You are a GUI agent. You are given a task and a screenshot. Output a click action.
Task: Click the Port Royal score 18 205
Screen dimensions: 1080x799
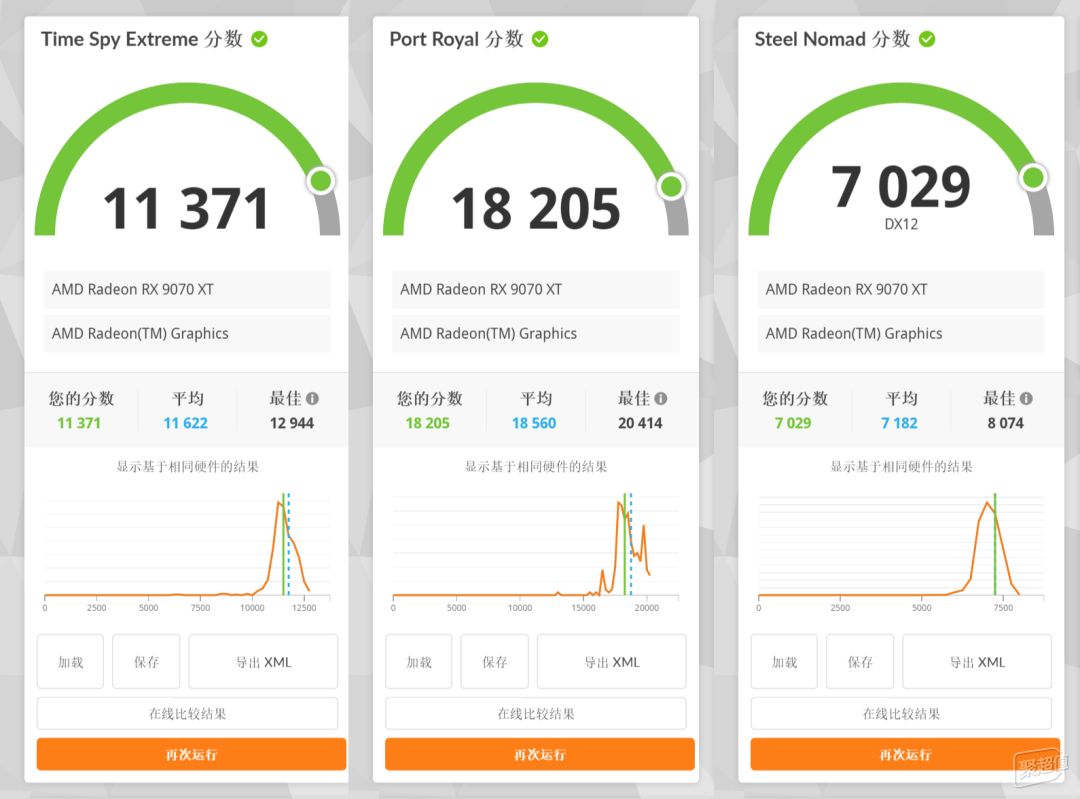[x=536, y=209]
